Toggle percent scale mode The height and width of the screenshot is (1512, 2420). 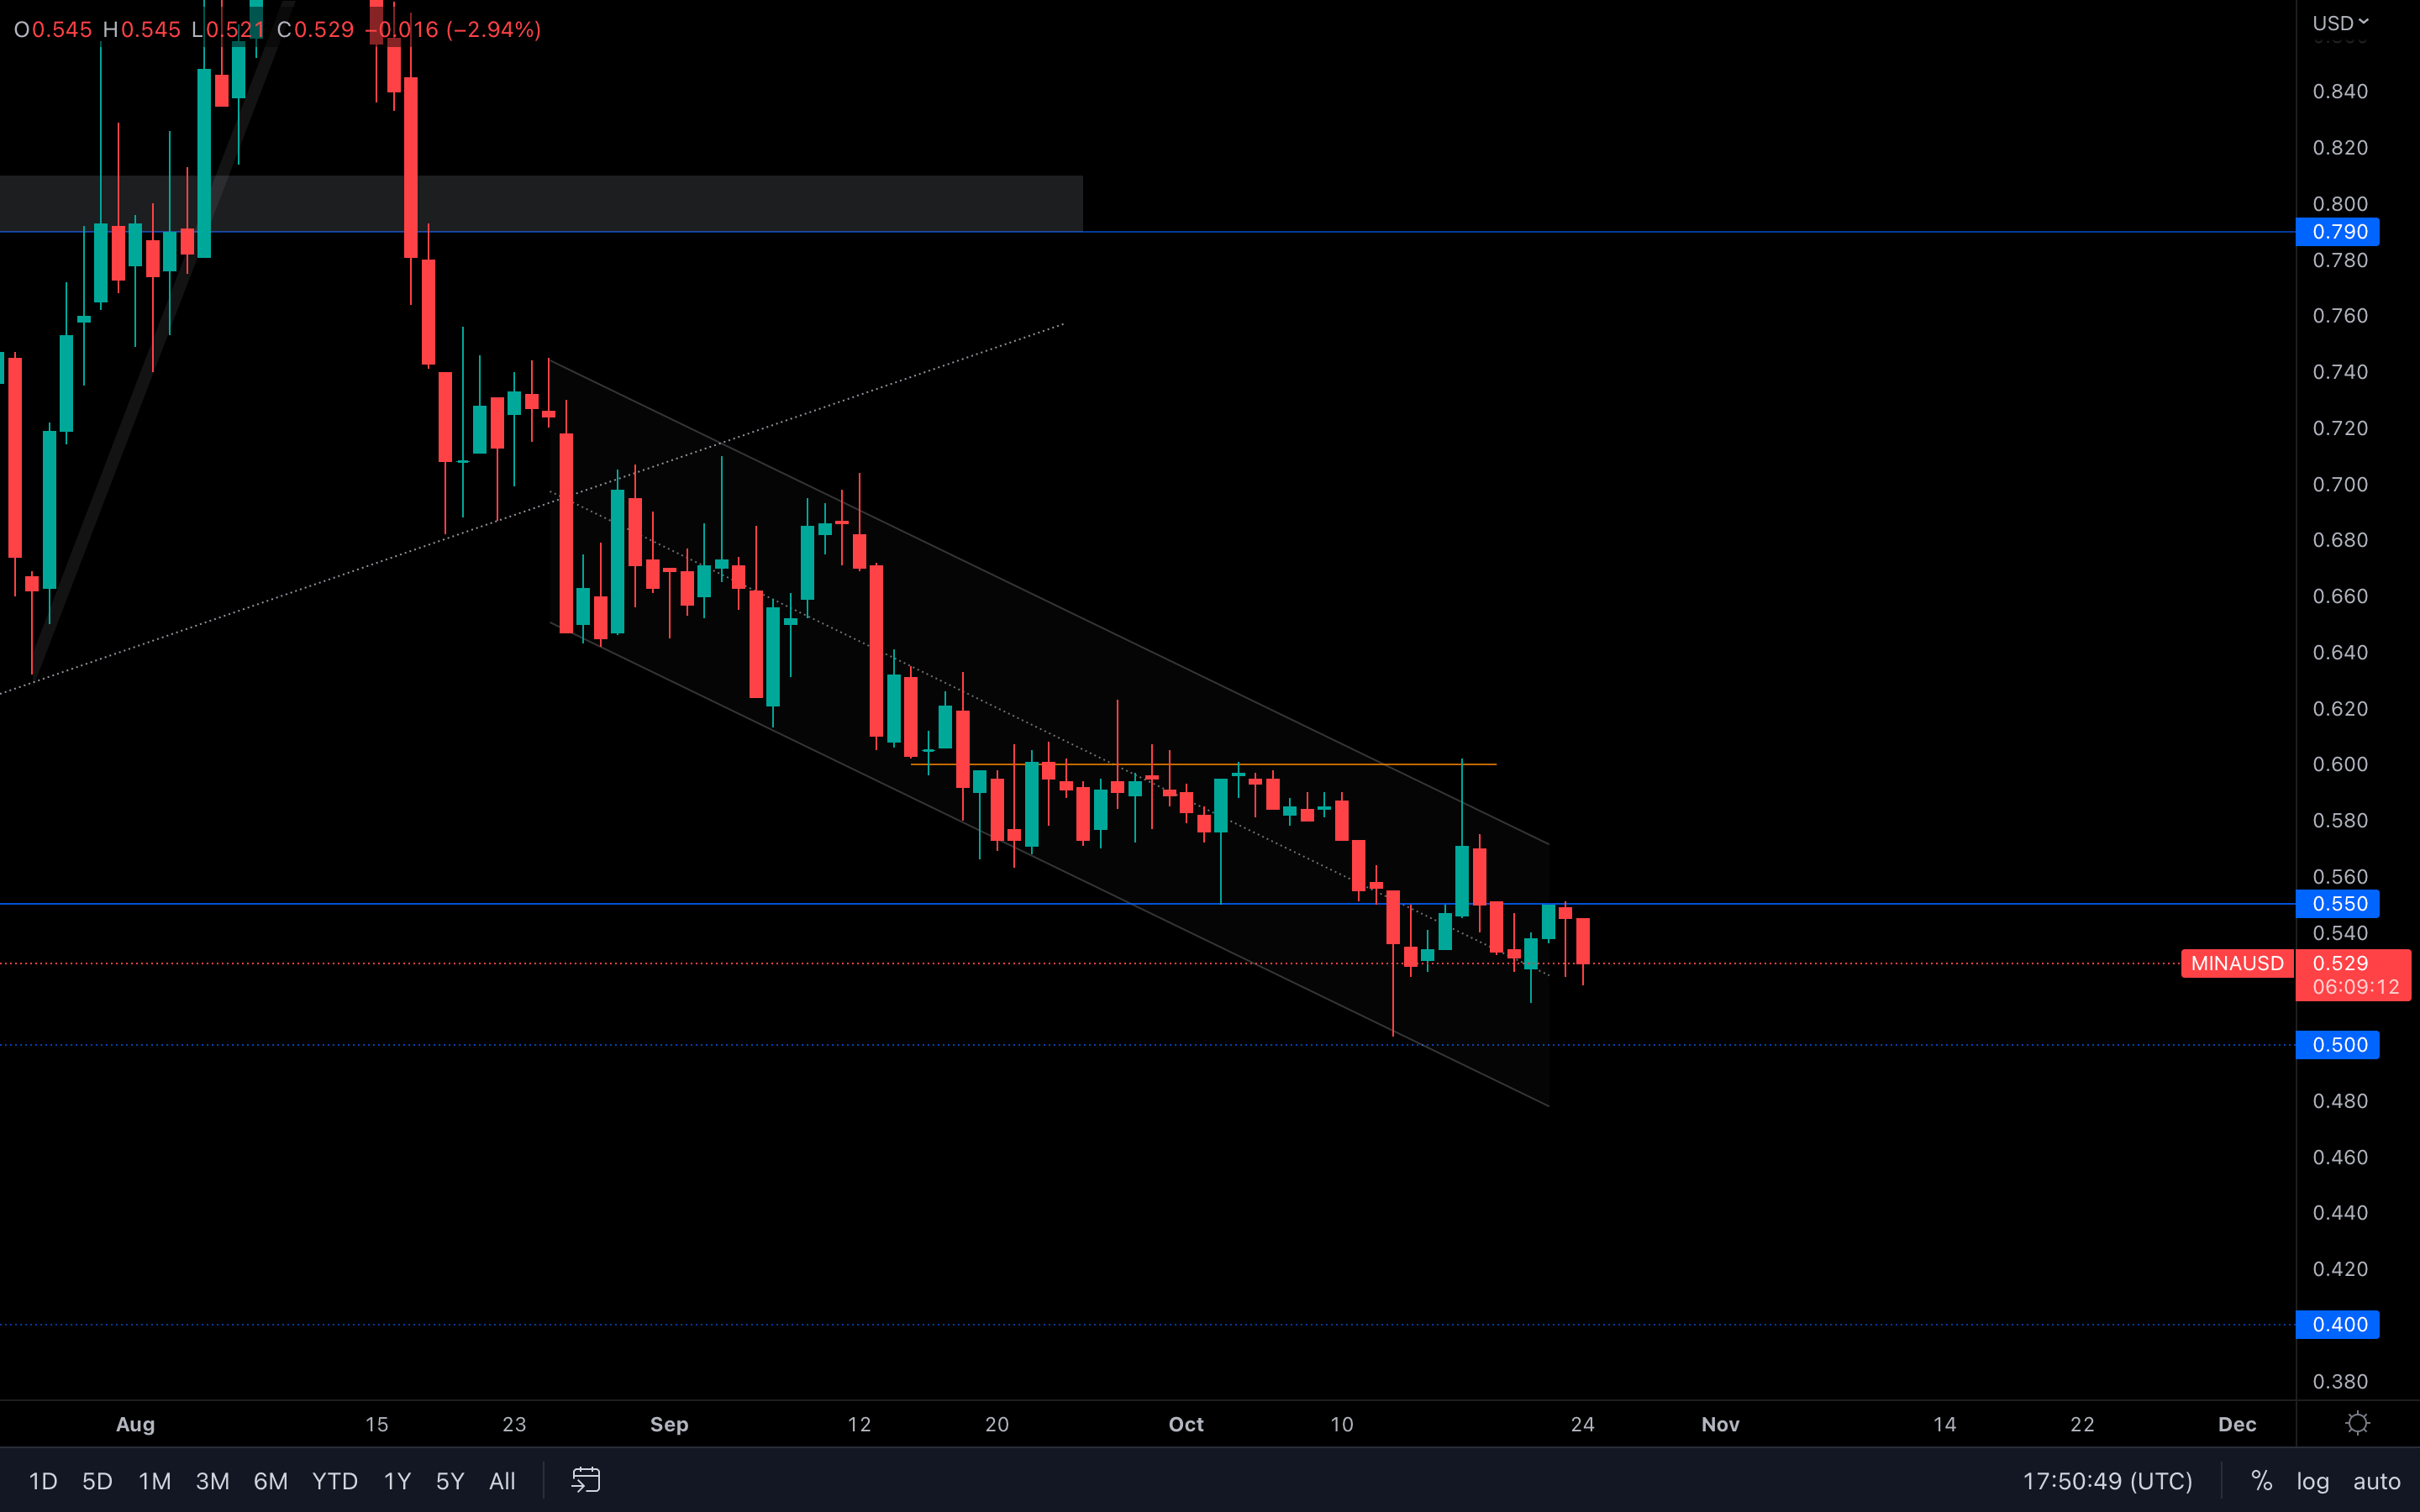pos(2261,1481)
